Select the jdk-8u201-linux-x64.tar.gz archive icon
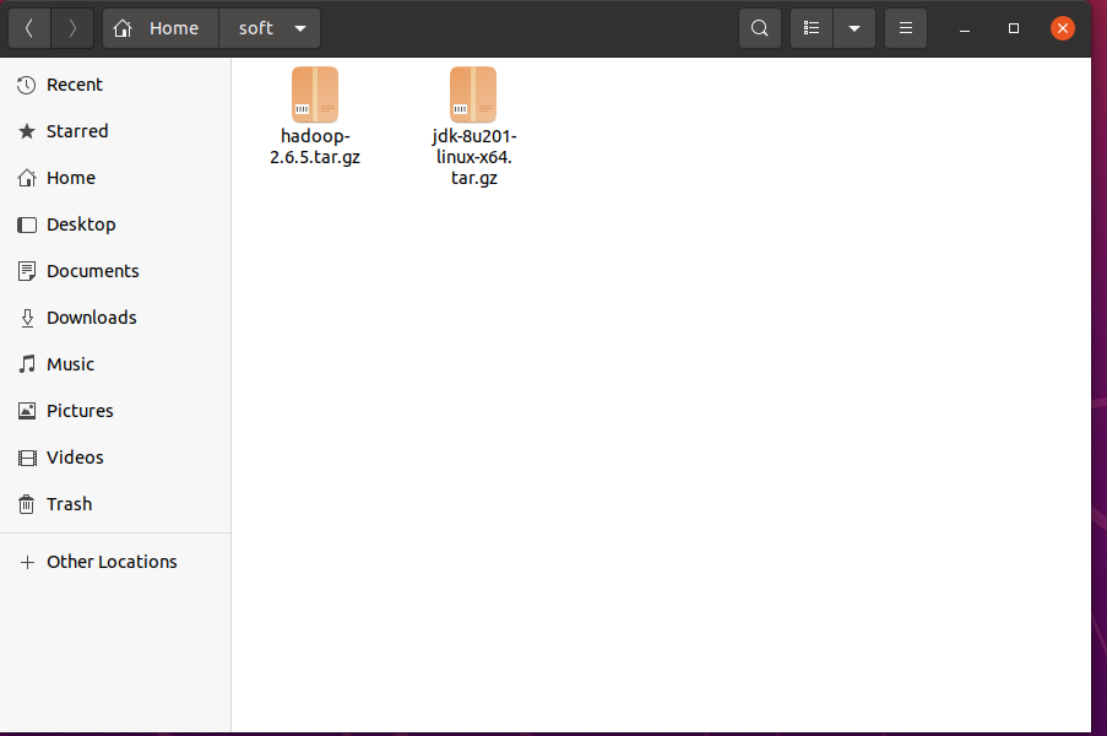The image size is (1108, 736). pyautogui.click(x=473, y=95)
